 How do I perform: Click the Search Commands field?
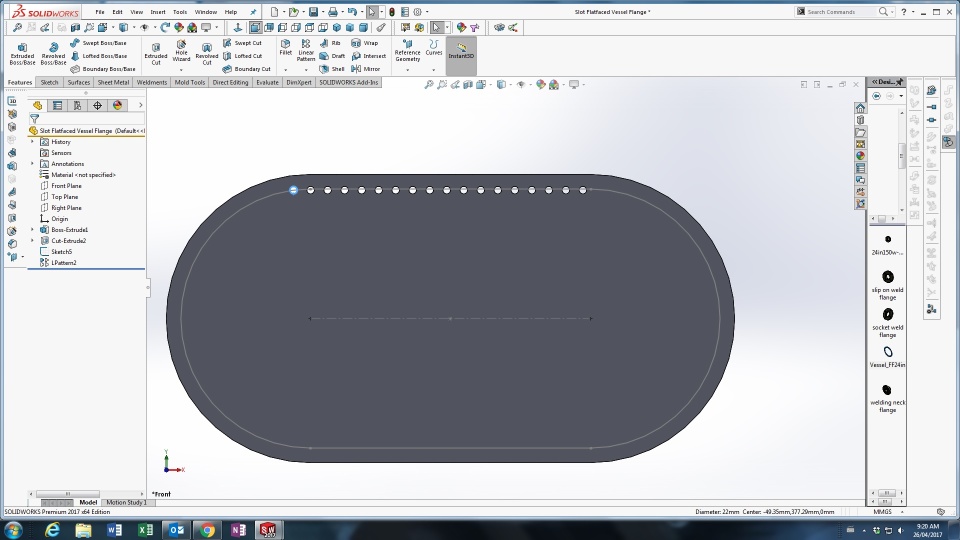coord(840,12)
